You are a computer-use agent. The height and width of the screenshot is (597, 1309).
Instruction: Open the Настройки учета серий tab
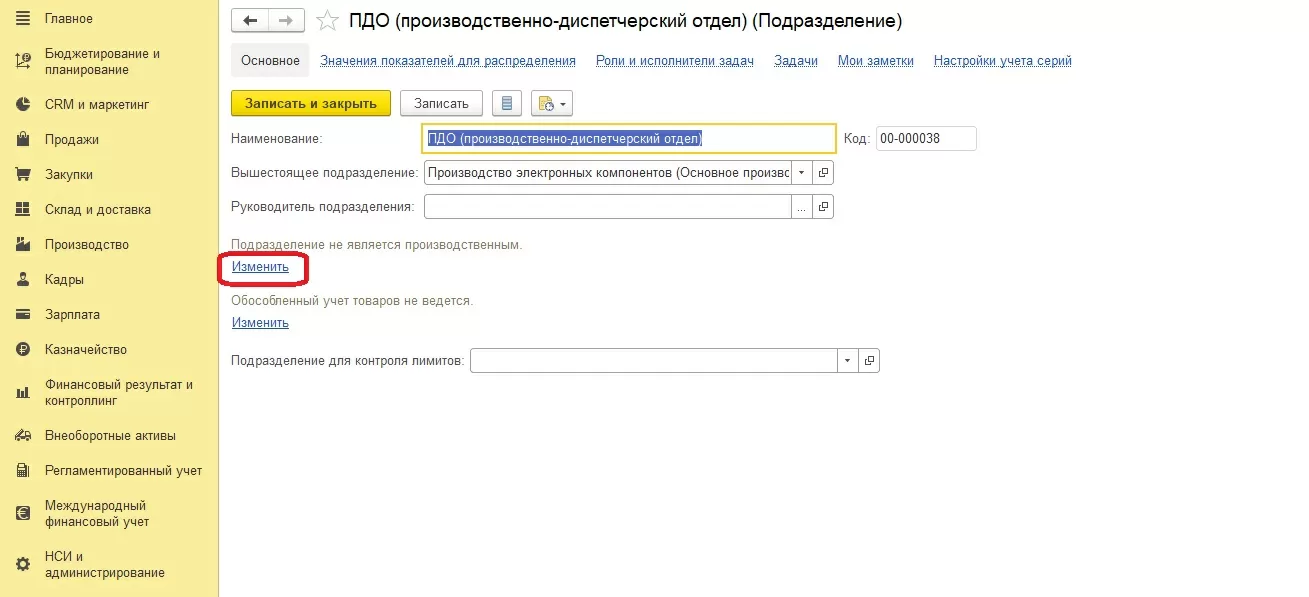(x=1003, y=61)
